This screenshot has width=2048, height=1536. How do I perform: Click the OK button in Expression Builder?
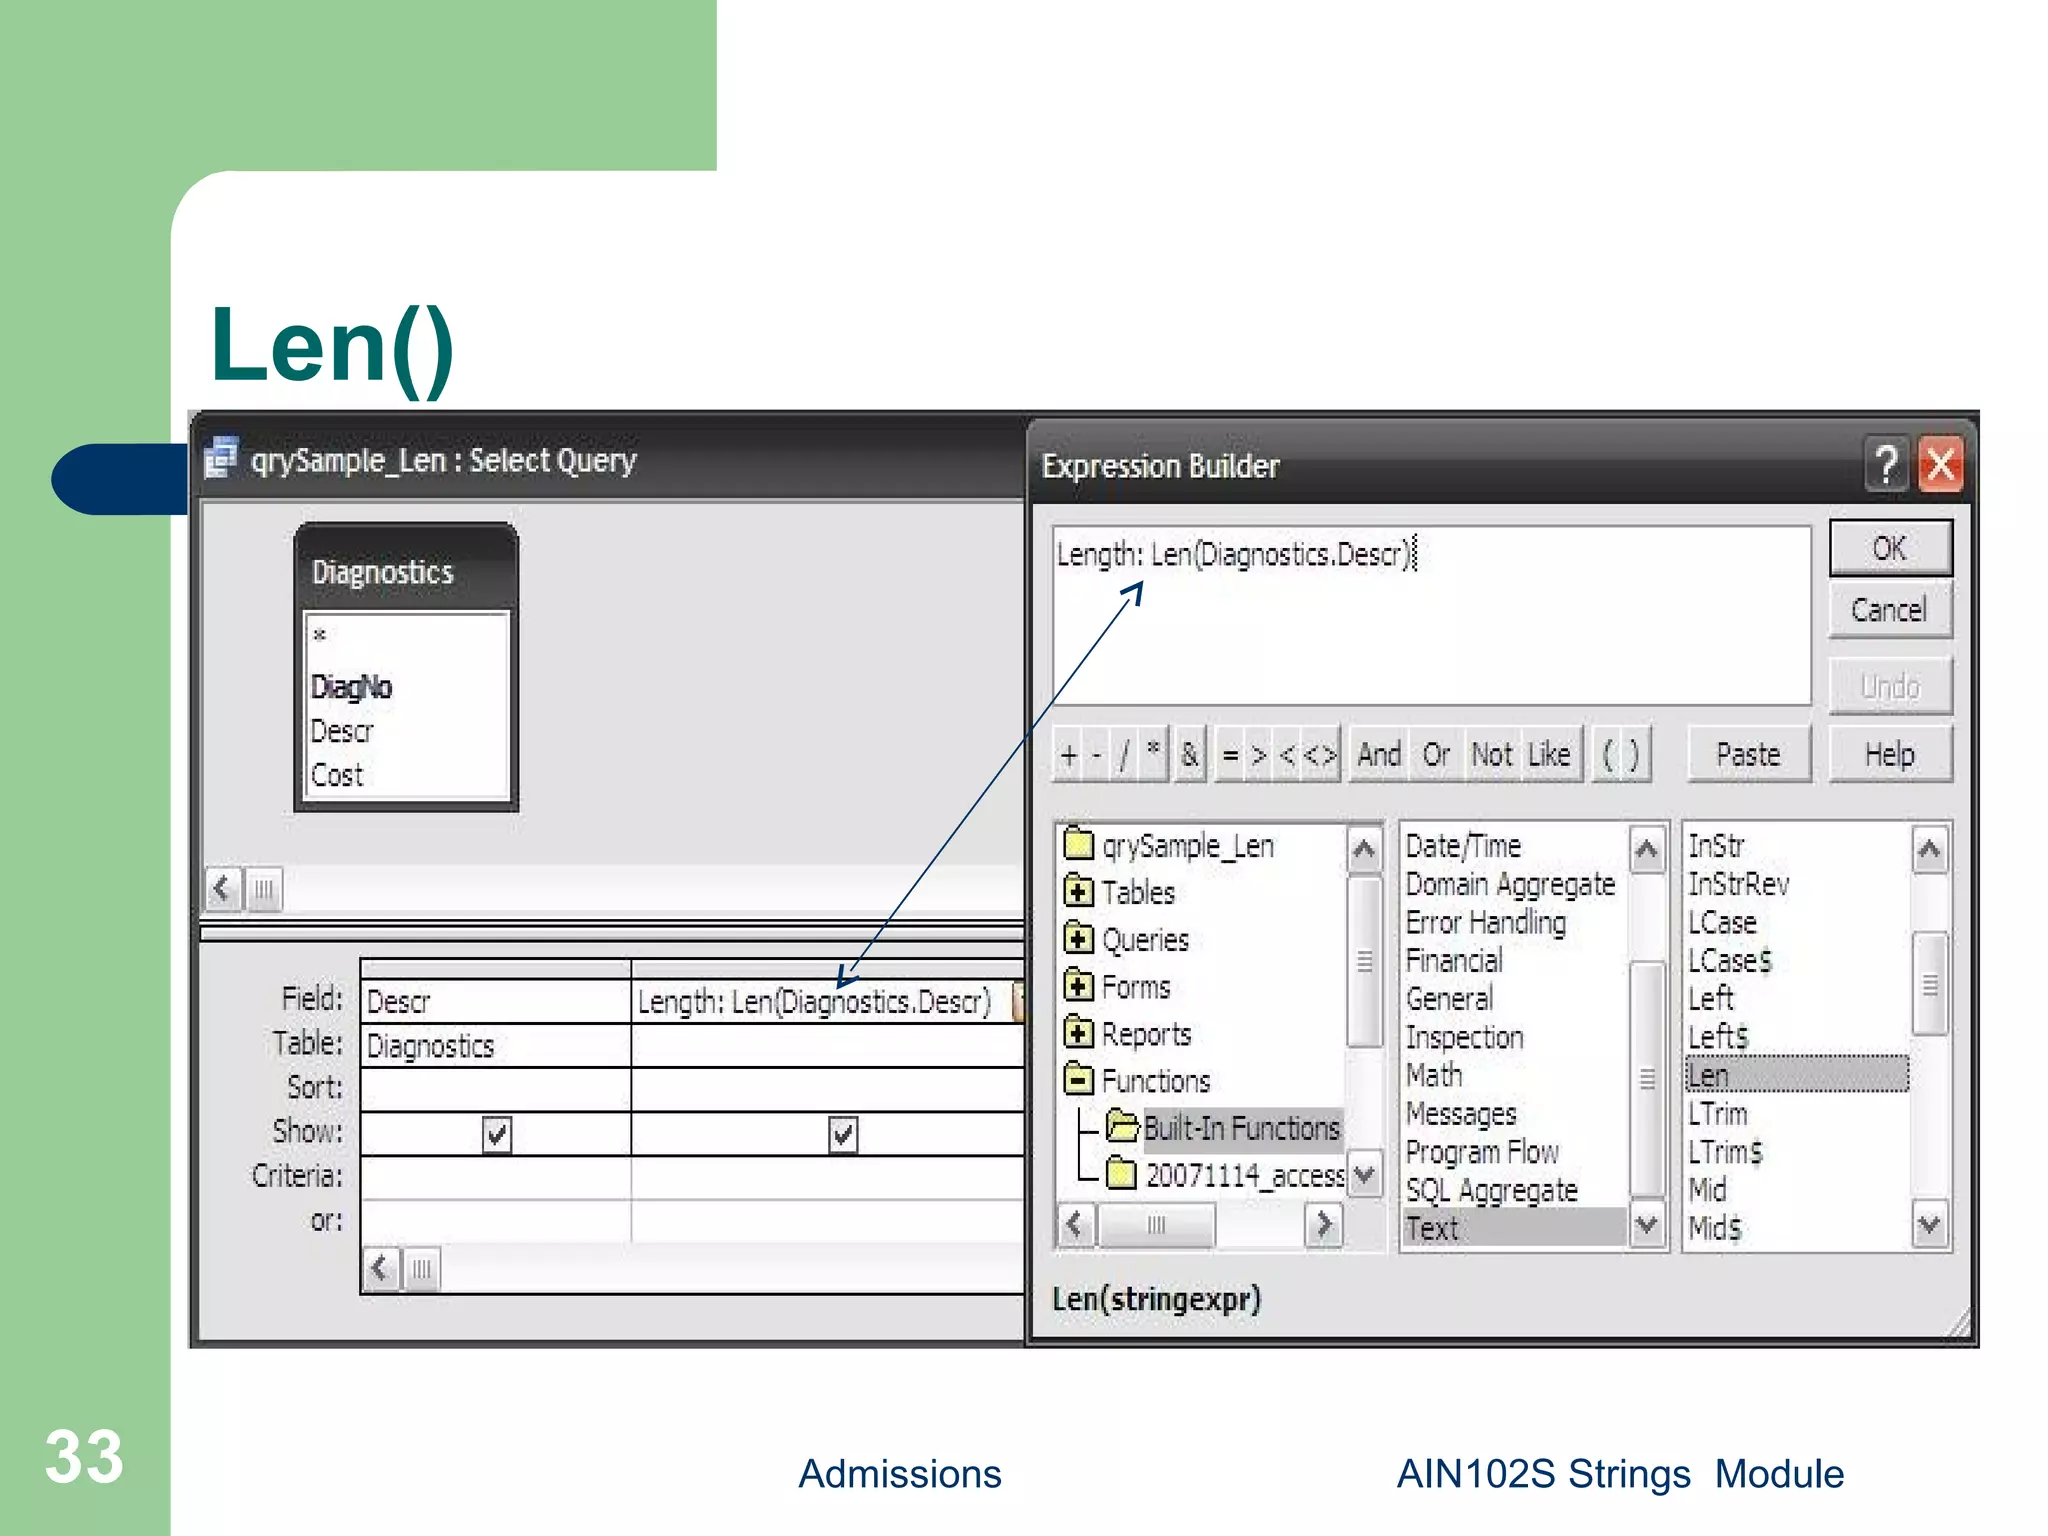coord(1890,548)
